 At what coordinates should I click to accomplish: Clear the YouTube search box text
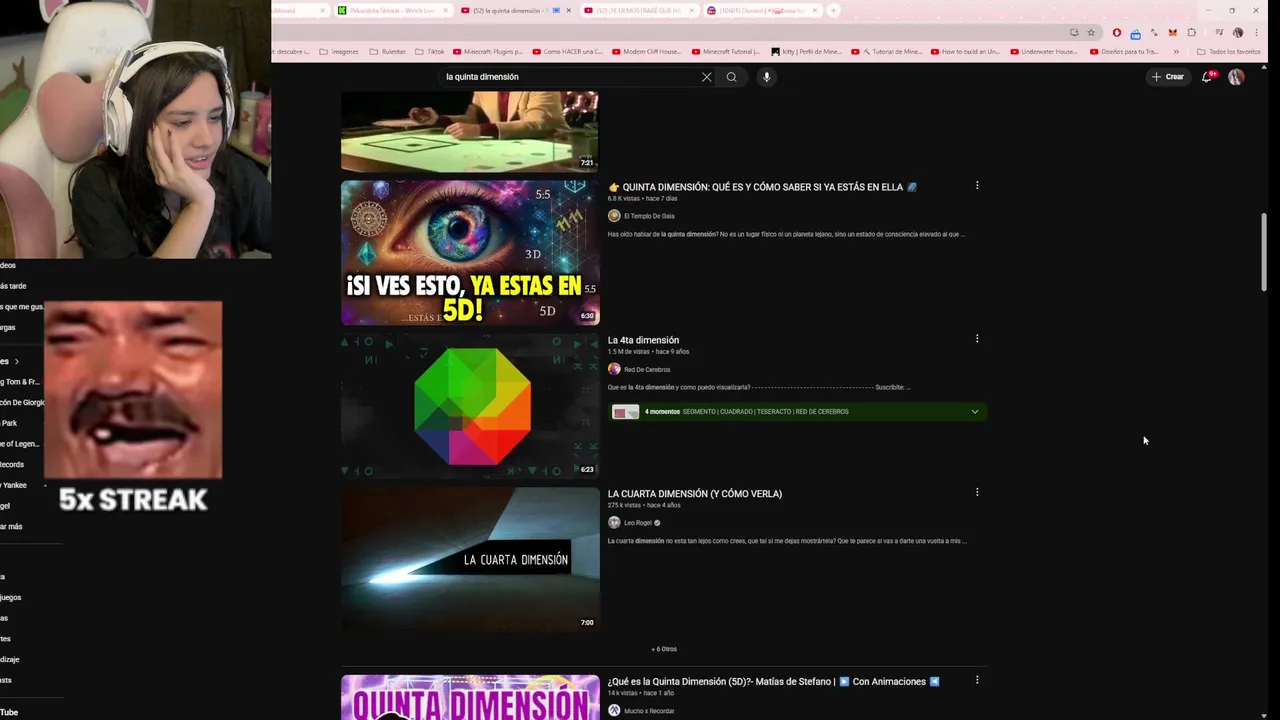pos(706,77)
